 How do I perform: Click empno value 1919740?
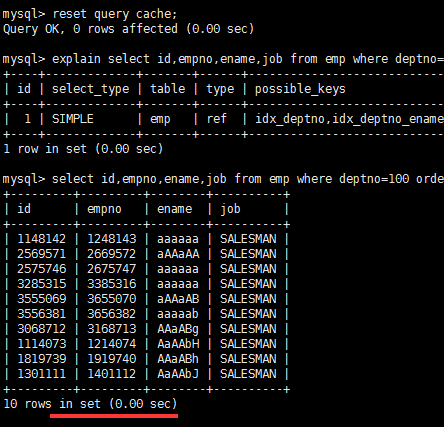click(x=112, y=359)
